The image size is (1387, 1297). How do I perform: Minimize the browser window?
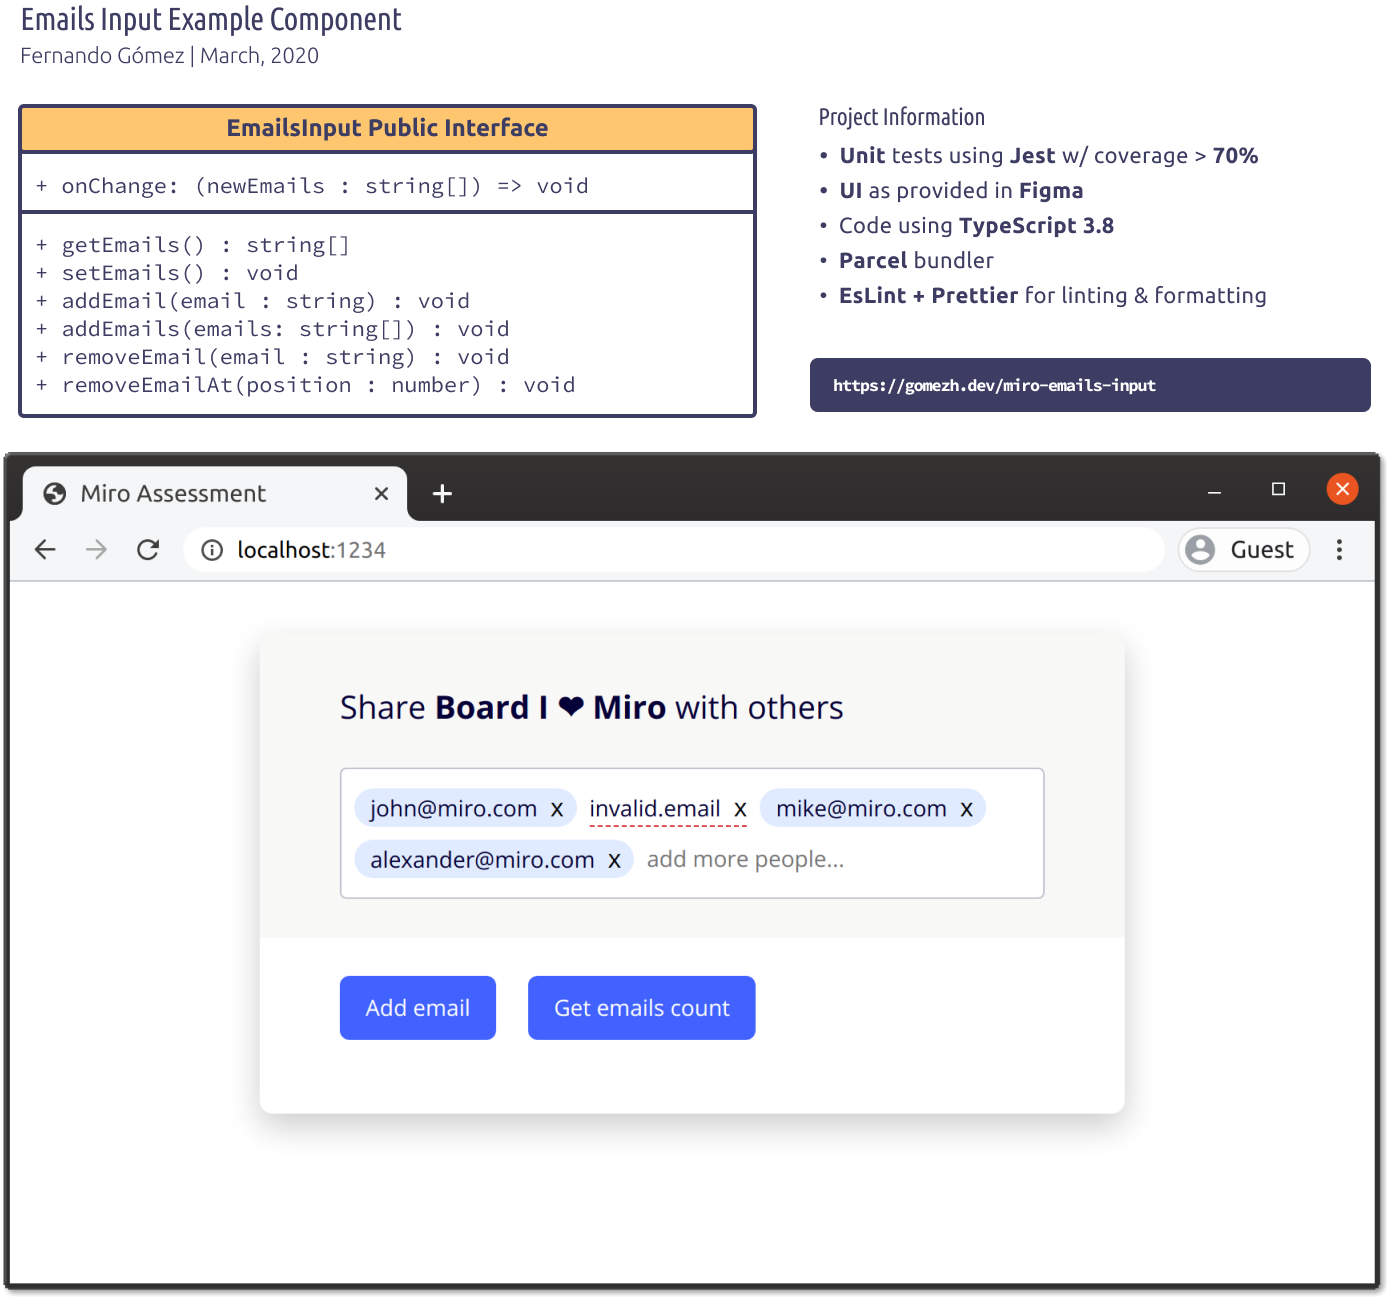pyautogui.click(x=1214, y=490)
